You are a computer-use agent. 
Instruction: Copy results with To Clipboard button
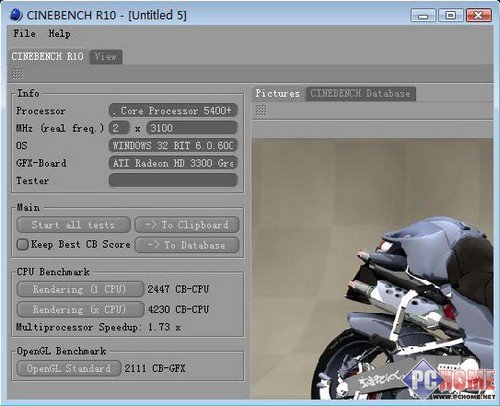click(x=187, y=225)
